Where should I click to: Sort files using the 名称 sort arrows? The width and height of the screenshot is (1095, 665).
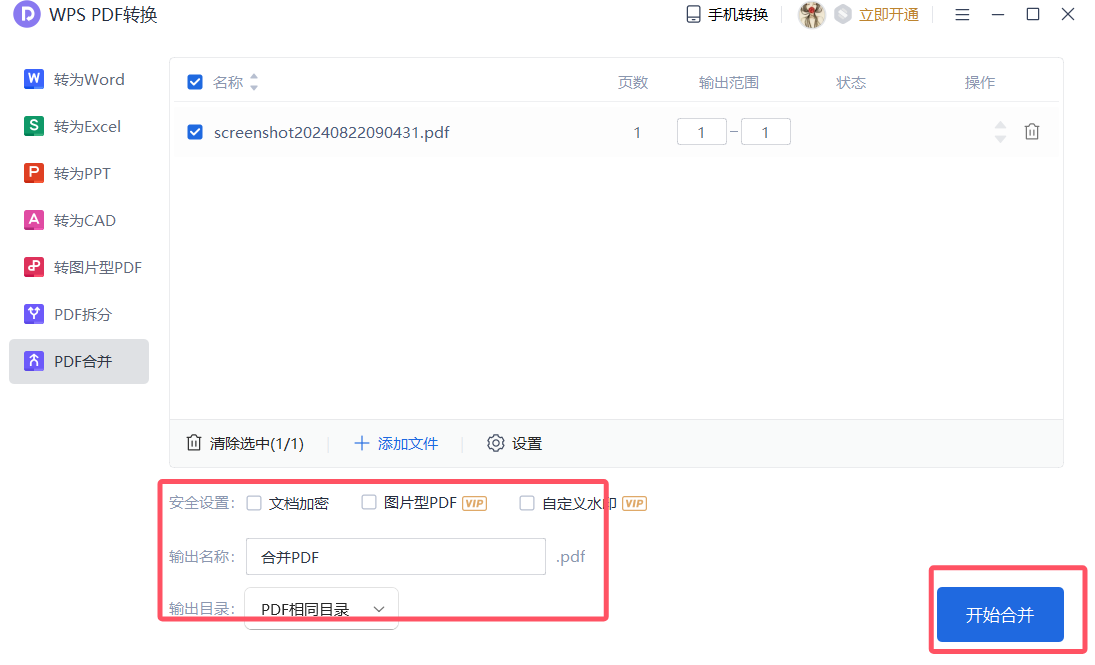click(254, 83)
